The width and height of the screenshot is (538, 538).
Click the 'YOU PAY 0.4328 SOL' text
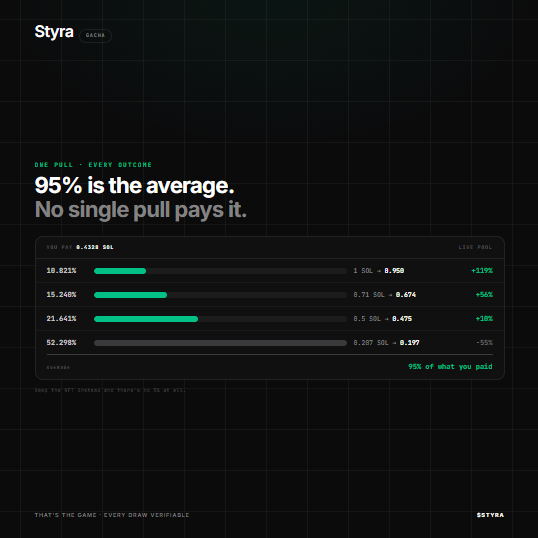[x=80, y=247]
